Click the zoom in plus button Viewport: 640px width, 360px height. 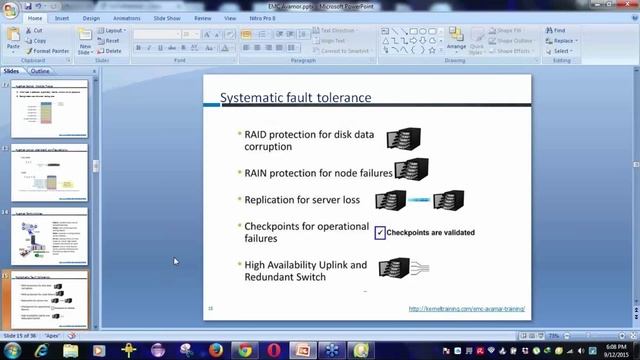pos(622,336)
